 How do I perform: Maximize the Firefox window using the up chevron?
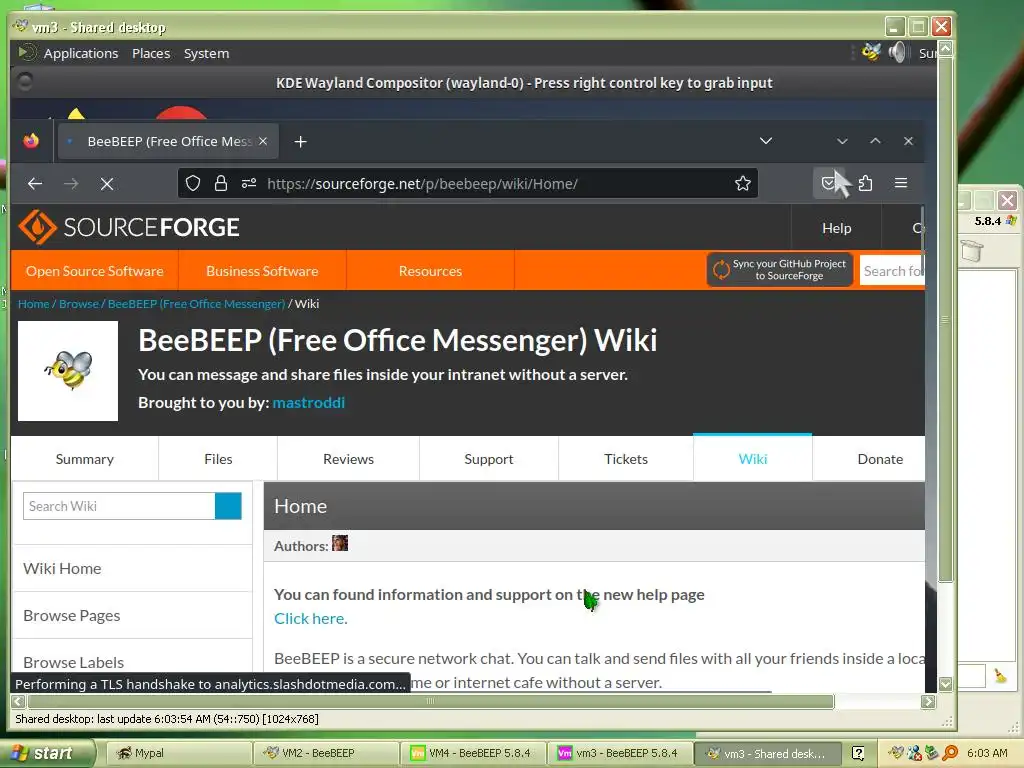coord(875,141)
